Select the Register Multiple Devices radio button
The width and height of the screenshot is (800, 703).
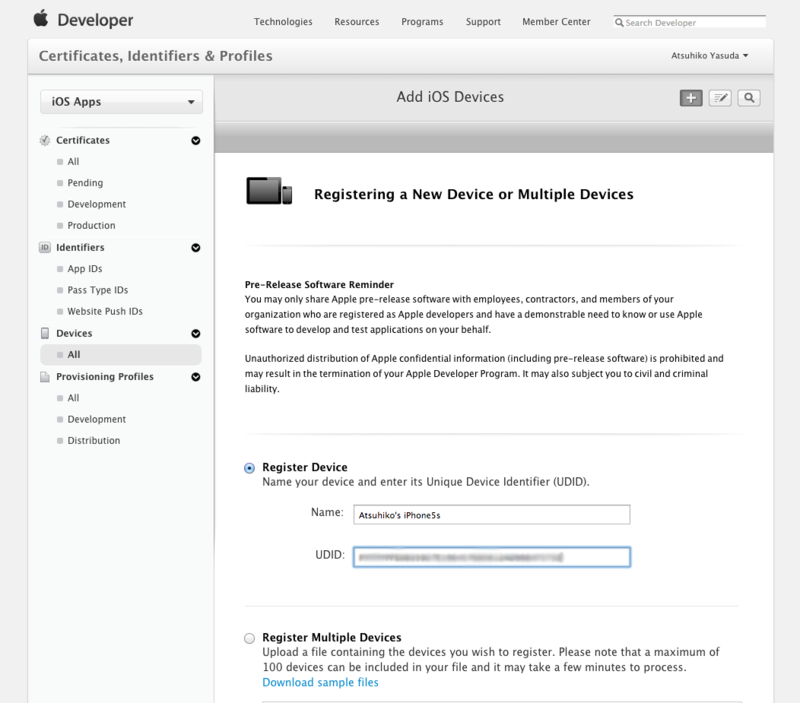(x=249, y=638)
